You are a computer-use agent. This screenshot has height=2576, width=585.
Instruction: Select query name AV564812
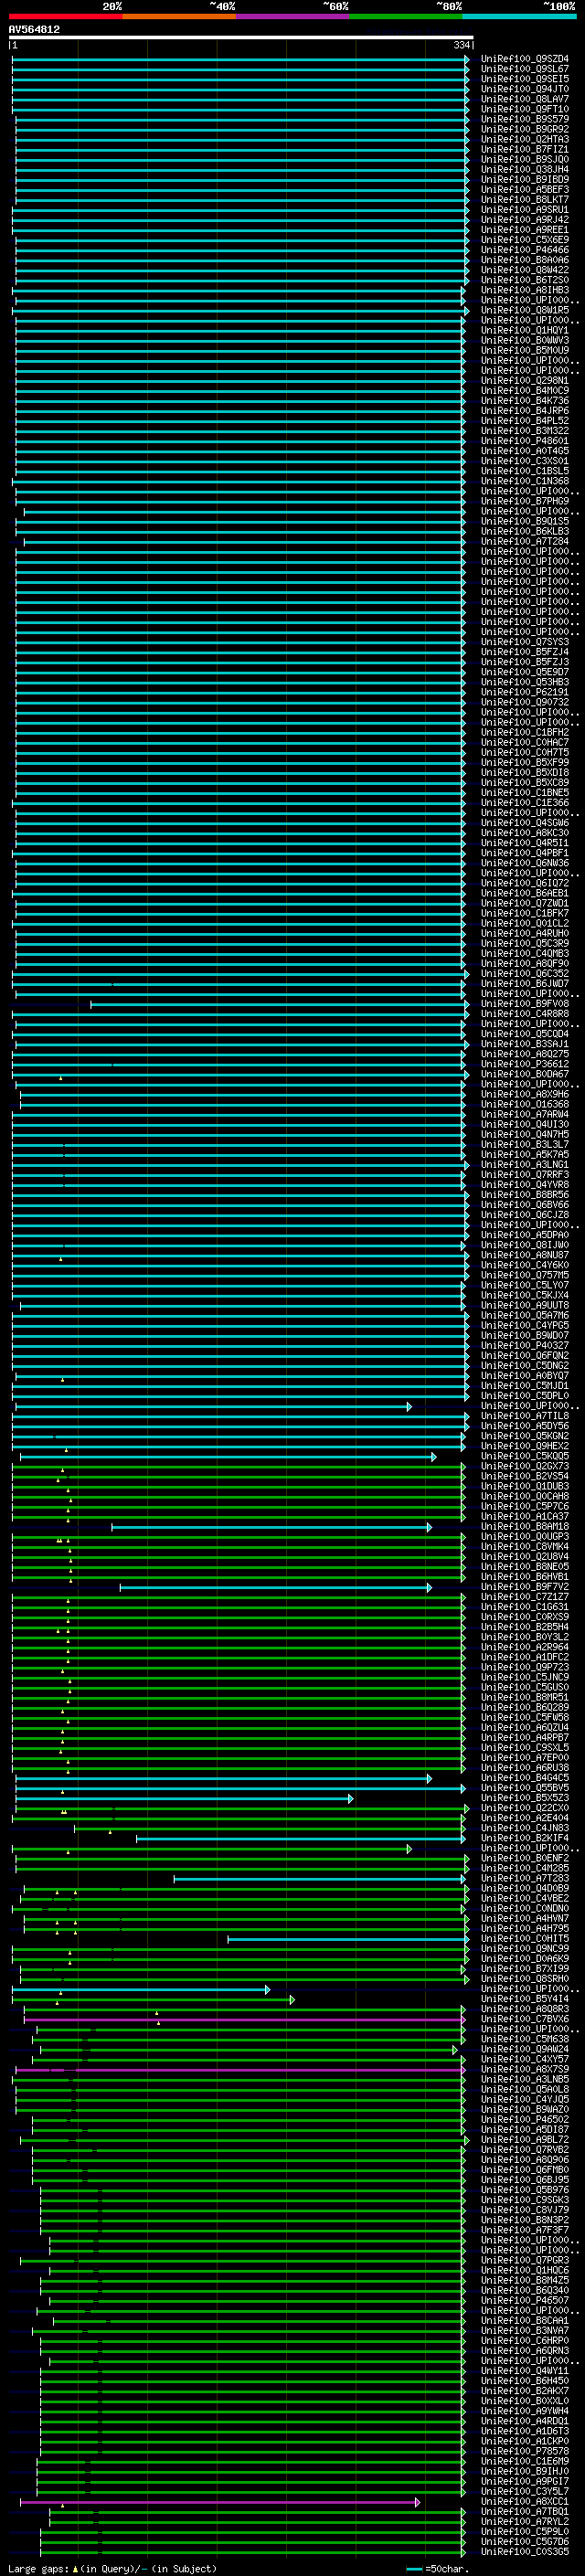pos(34,29)
